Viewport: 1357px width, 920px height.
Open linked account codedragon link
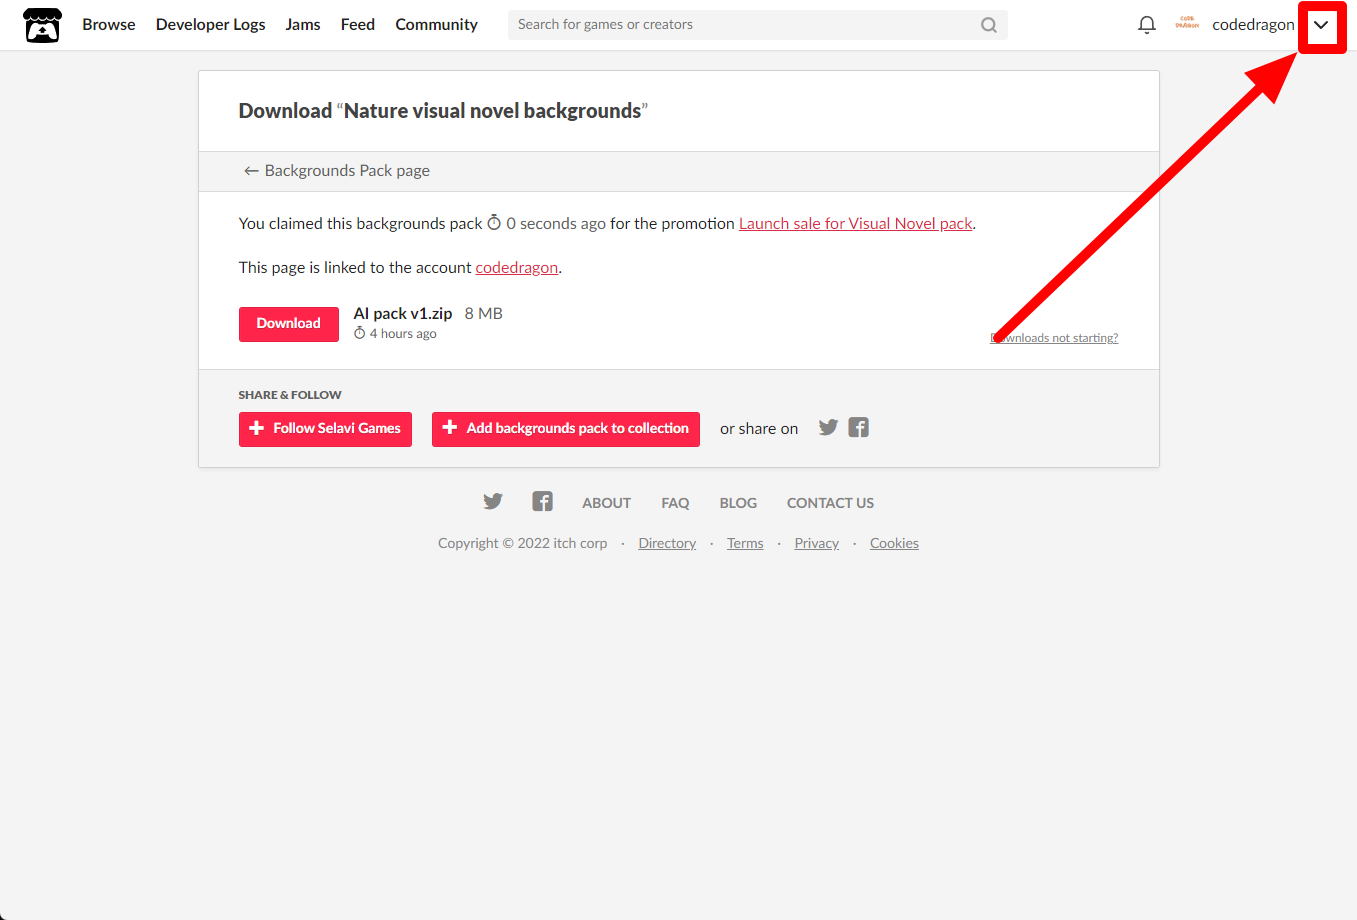[517, 268]
